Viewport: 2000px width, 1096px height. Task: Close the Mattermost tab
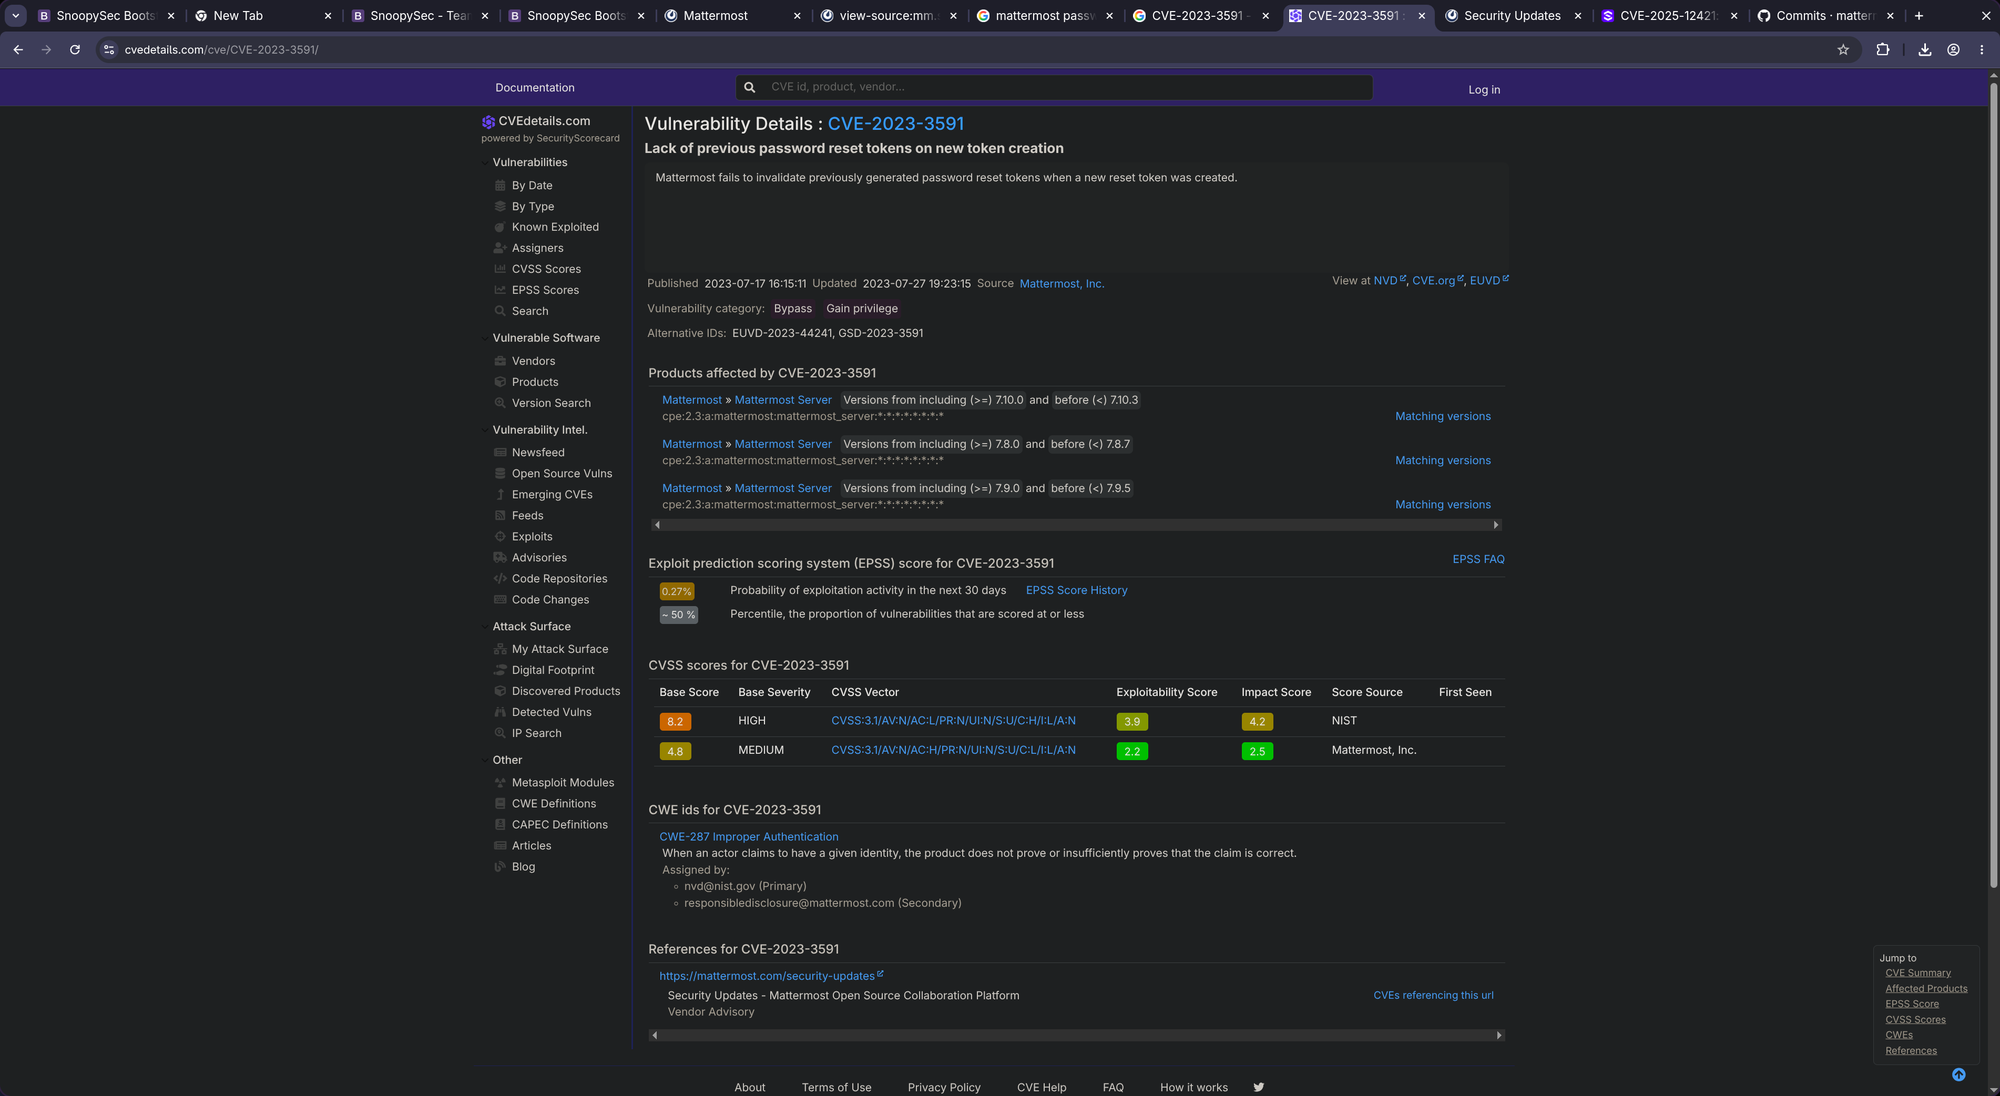point(797,16)
